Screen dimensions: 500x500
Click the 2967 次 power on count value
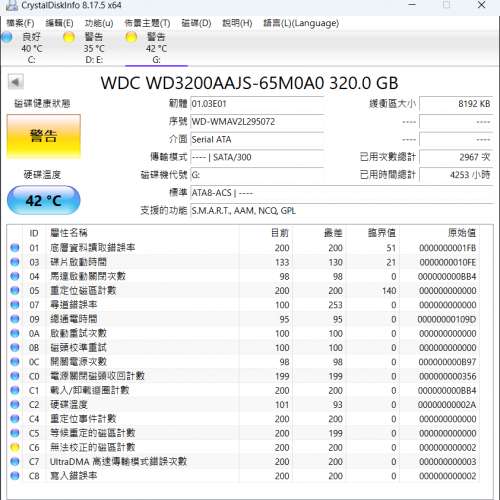point(456,157)
